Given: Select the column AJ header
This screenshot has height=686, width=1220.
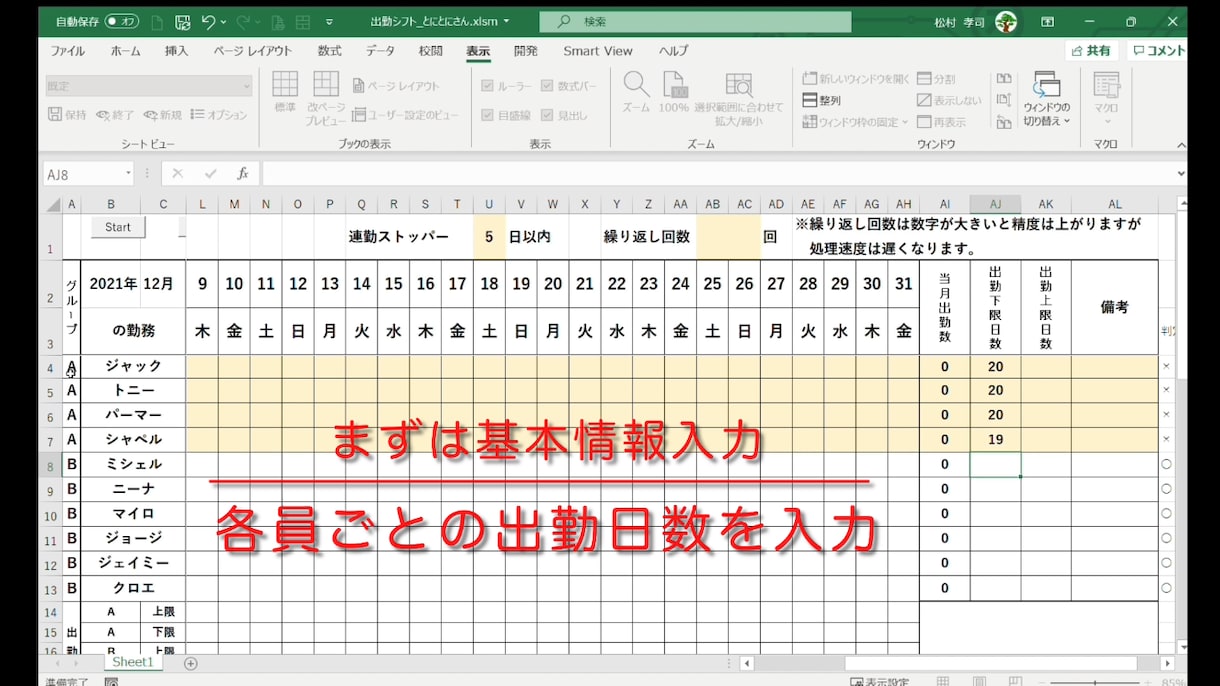Looking at the screenshot, I should pyautogui.click(x=995, y=204).
